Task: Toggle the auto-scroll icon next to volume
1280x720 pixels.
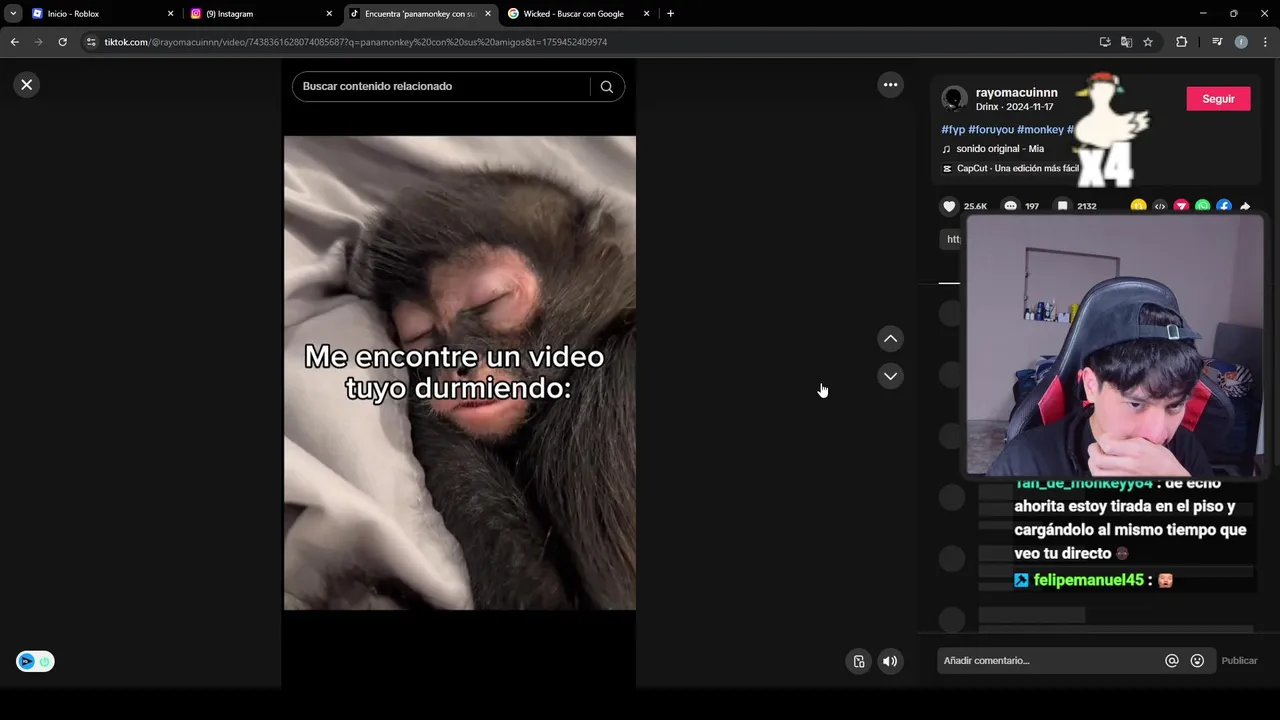Action: tap(858, 661)
